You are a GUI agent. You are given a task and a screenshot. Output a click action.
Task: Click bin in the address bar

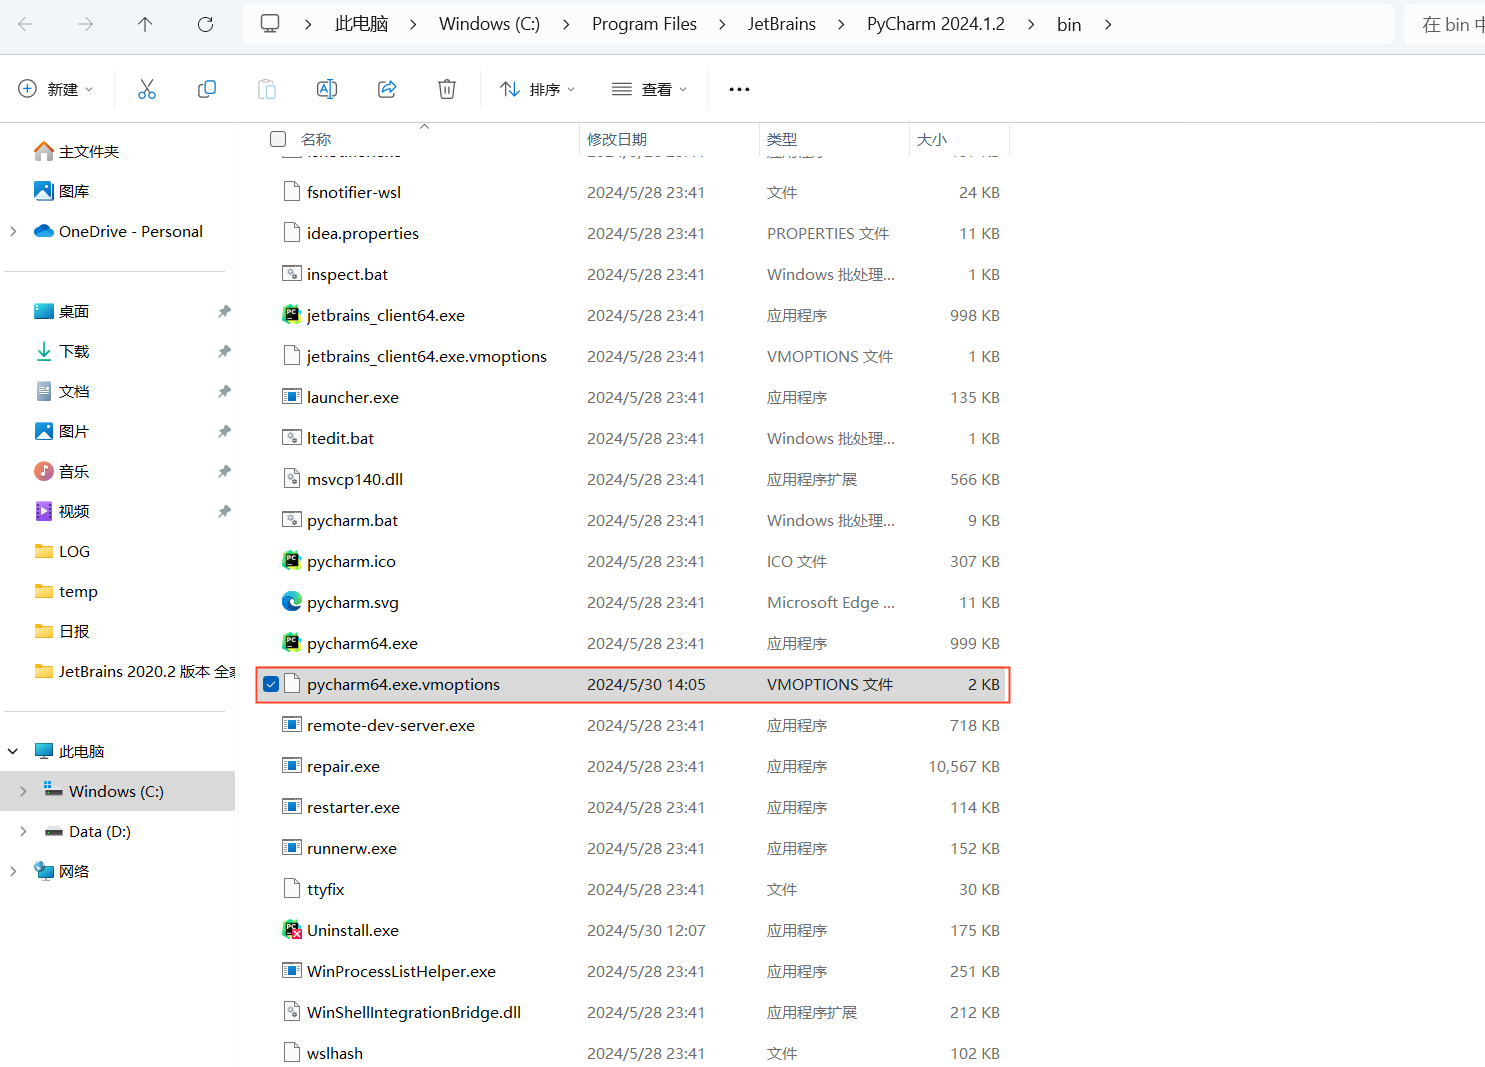(x=1069, y=24)
